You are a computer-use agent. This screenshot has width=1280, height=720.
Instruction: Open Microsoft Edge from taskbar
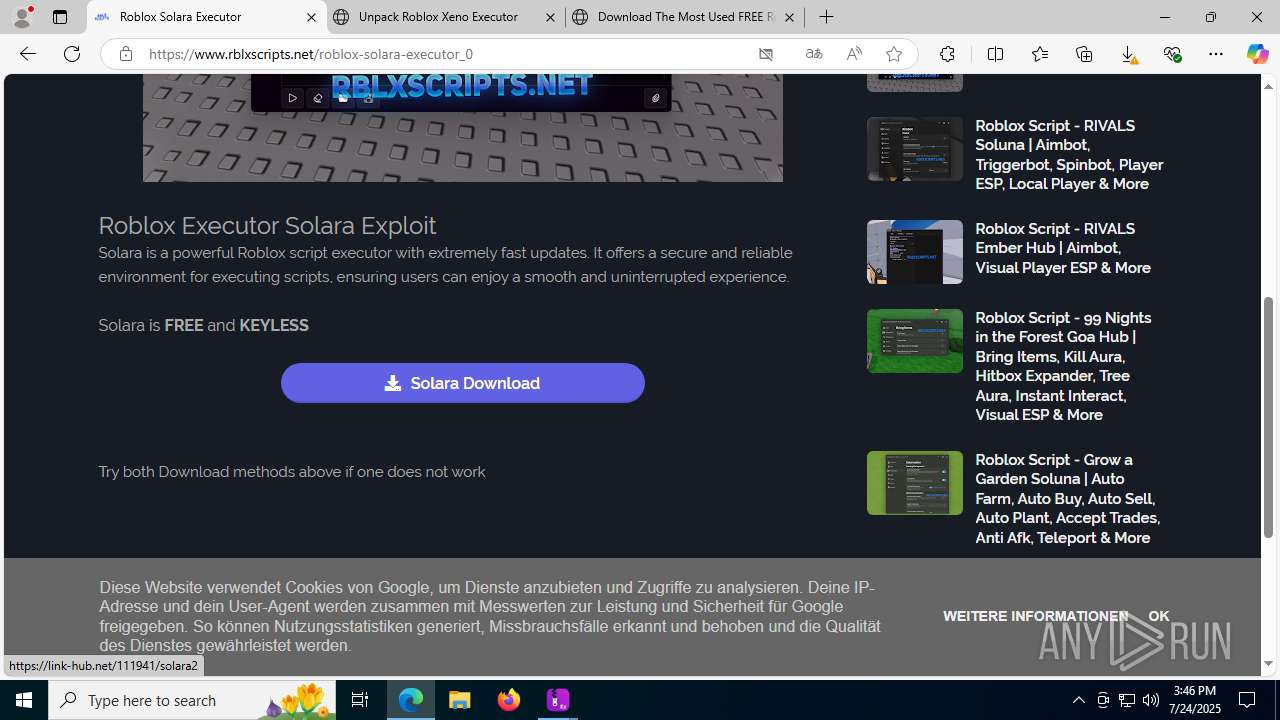(411, 700)
